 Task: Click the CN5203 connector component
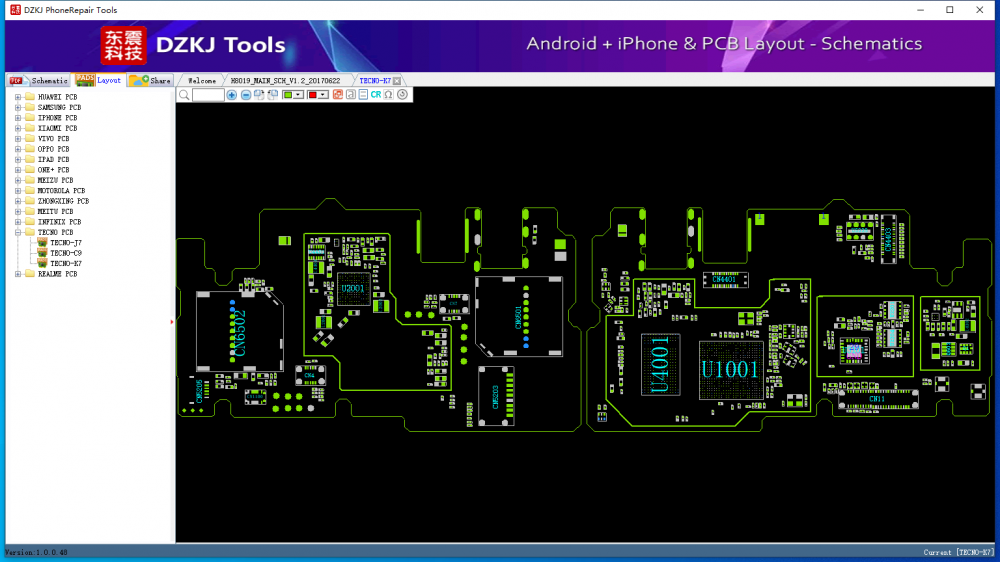tap(496, 396)
